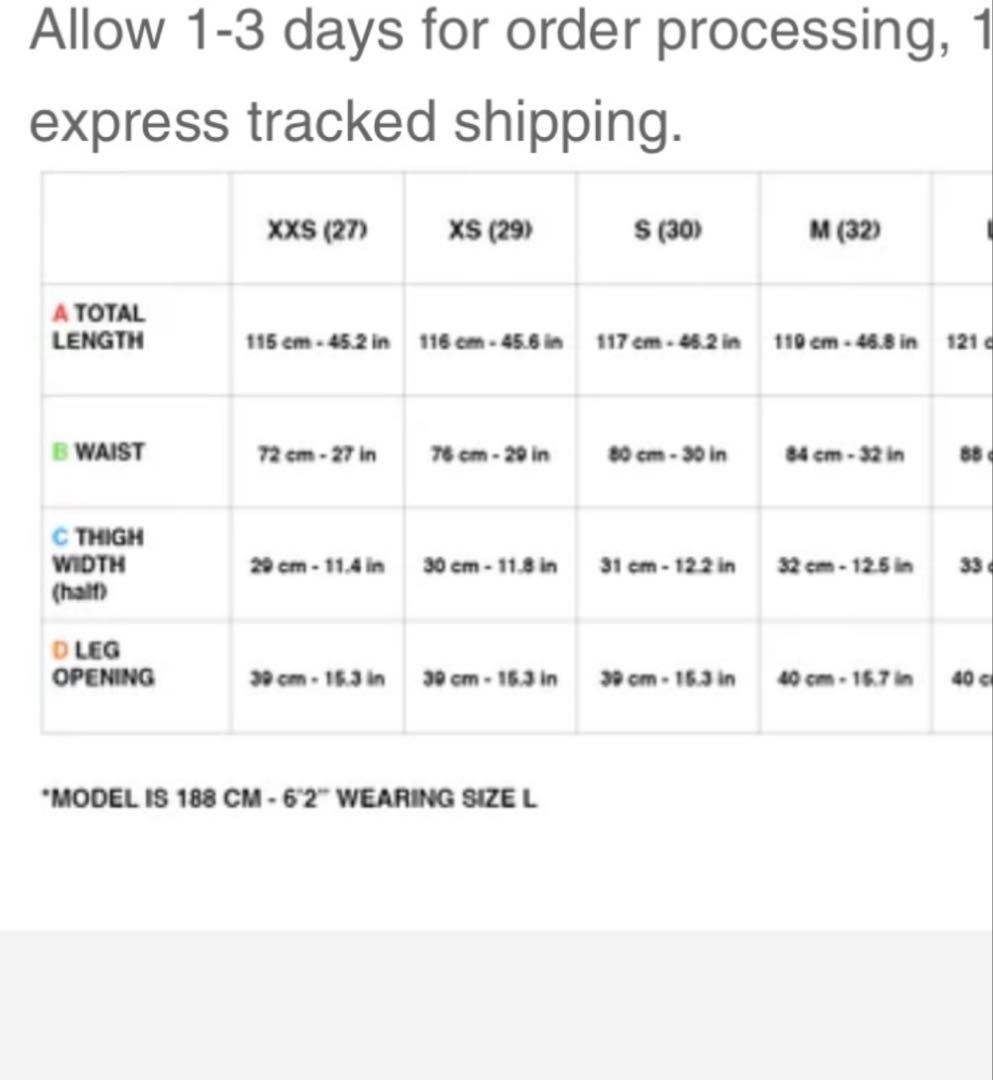The image size is (993, 1080).
Task: Click the model is 188 cm note text
Action: tap(288, 799)
